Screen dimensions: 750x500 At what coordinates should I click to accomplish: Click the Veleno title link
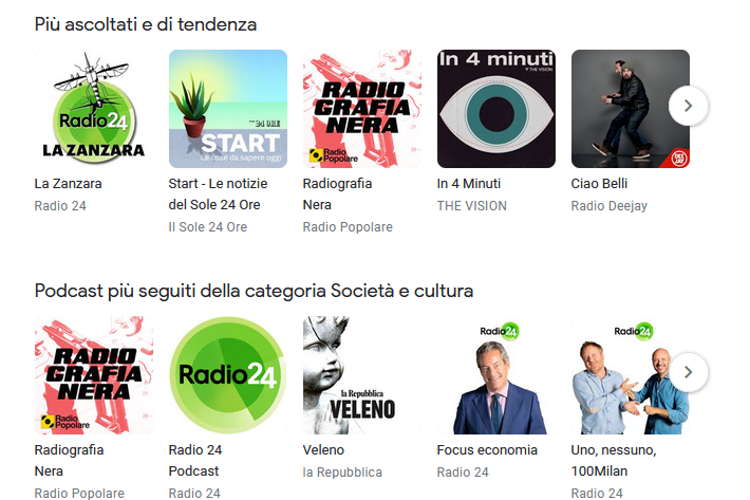[x=323, y=450]
